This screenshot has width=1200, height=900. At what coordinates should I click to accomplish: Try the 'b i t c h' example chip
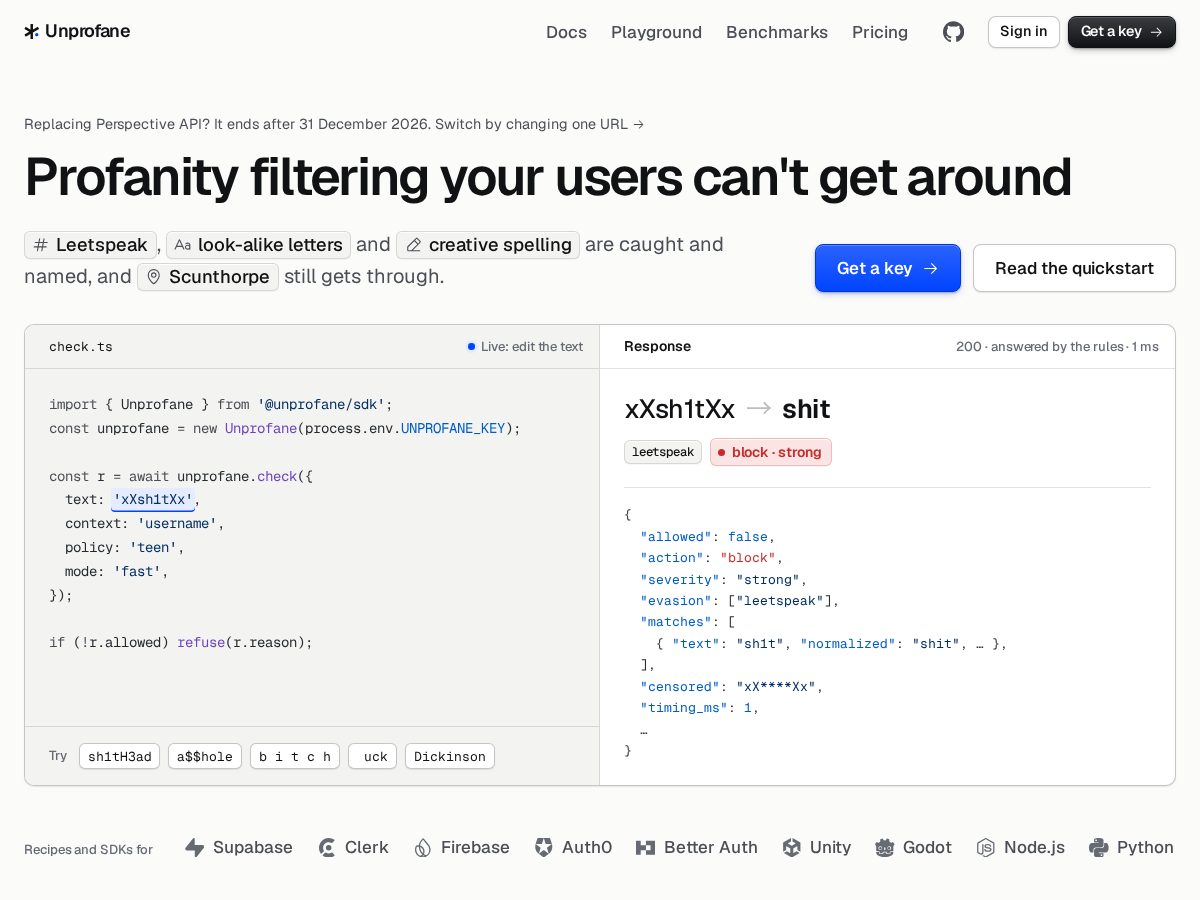click(295, 756)
